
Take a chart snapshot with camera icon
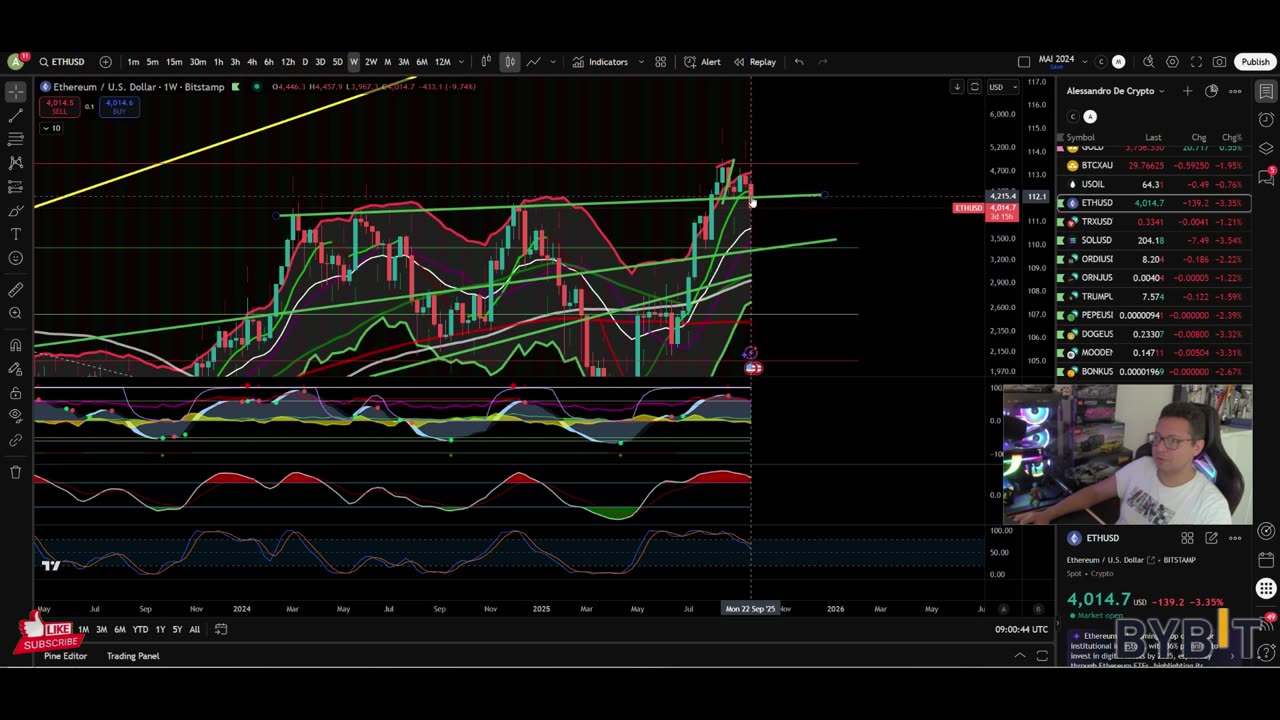tap(1219, 62)
